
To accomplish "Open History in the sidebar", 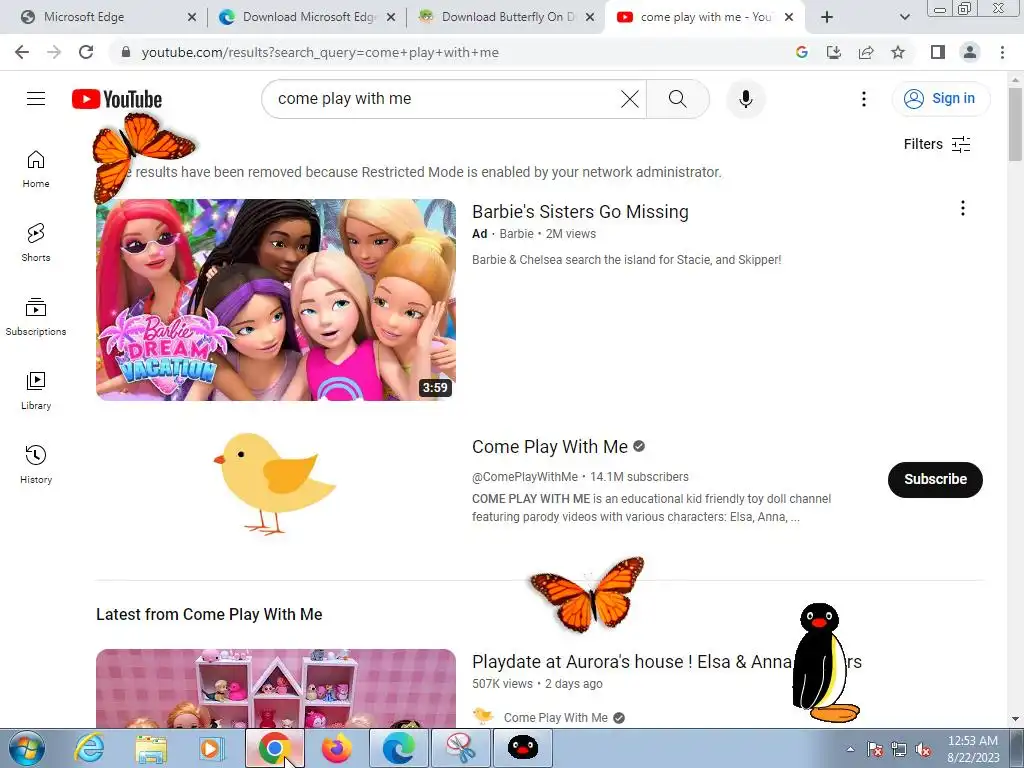I will (x=36, y=464).
